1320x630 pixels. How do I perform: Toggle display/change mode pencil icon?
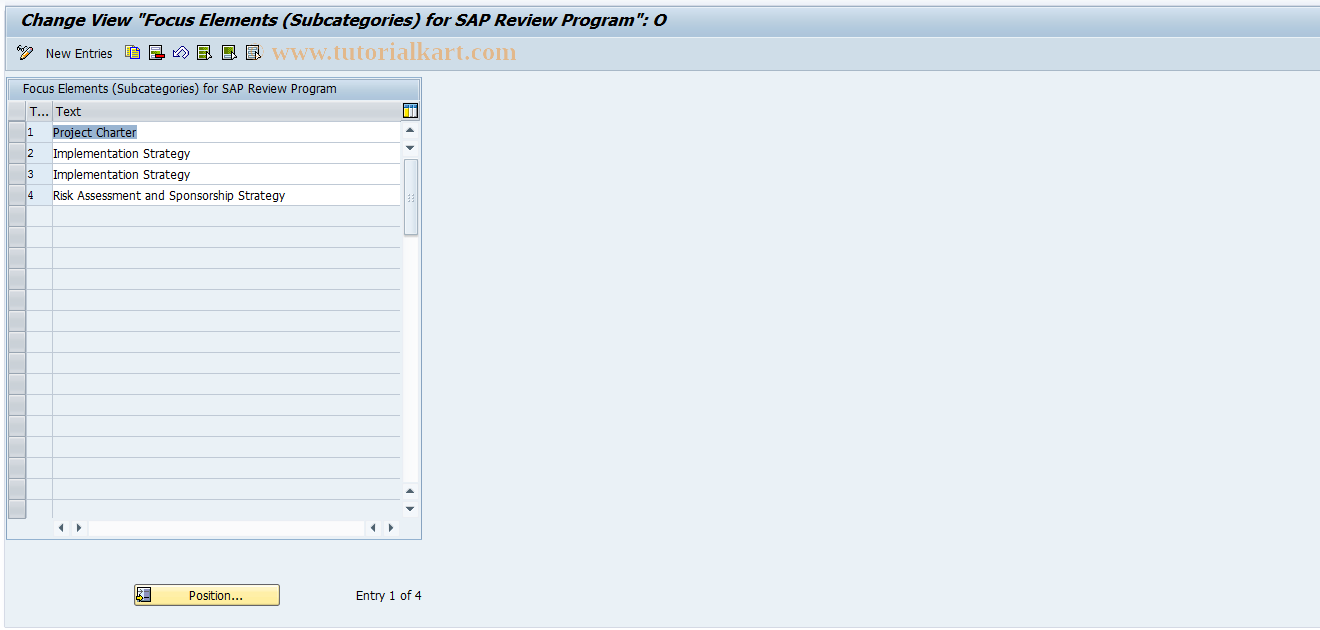[25, 53]
